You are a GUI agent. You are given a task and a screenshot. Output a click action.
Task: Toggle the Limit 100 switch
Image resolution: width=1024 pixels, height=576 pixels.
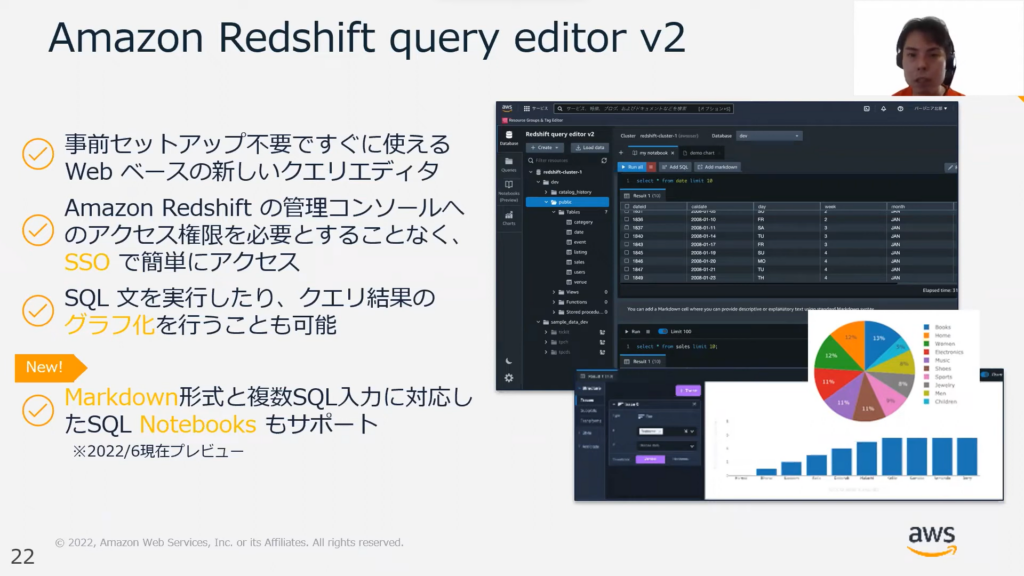coord(662,330)
